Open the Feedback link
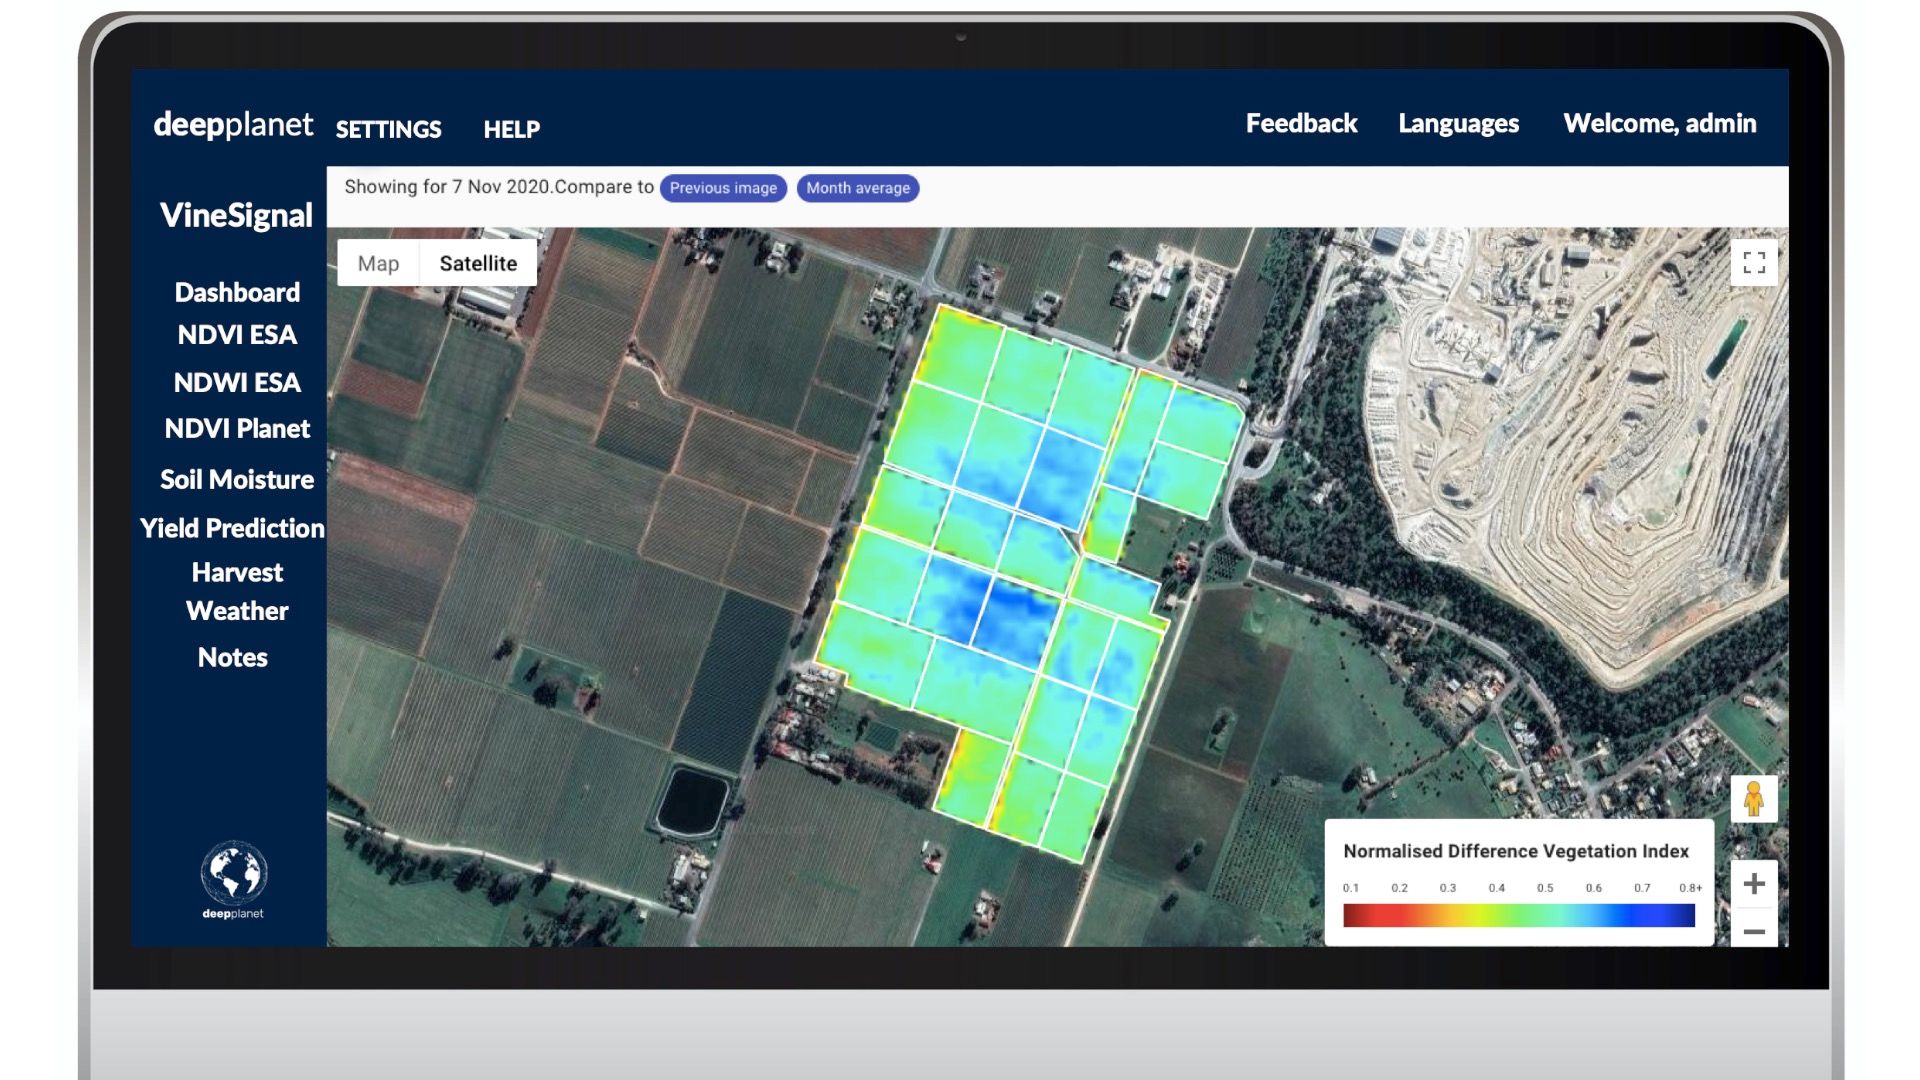Viewport: 1920px width, 1080px height. (1301, 124)
